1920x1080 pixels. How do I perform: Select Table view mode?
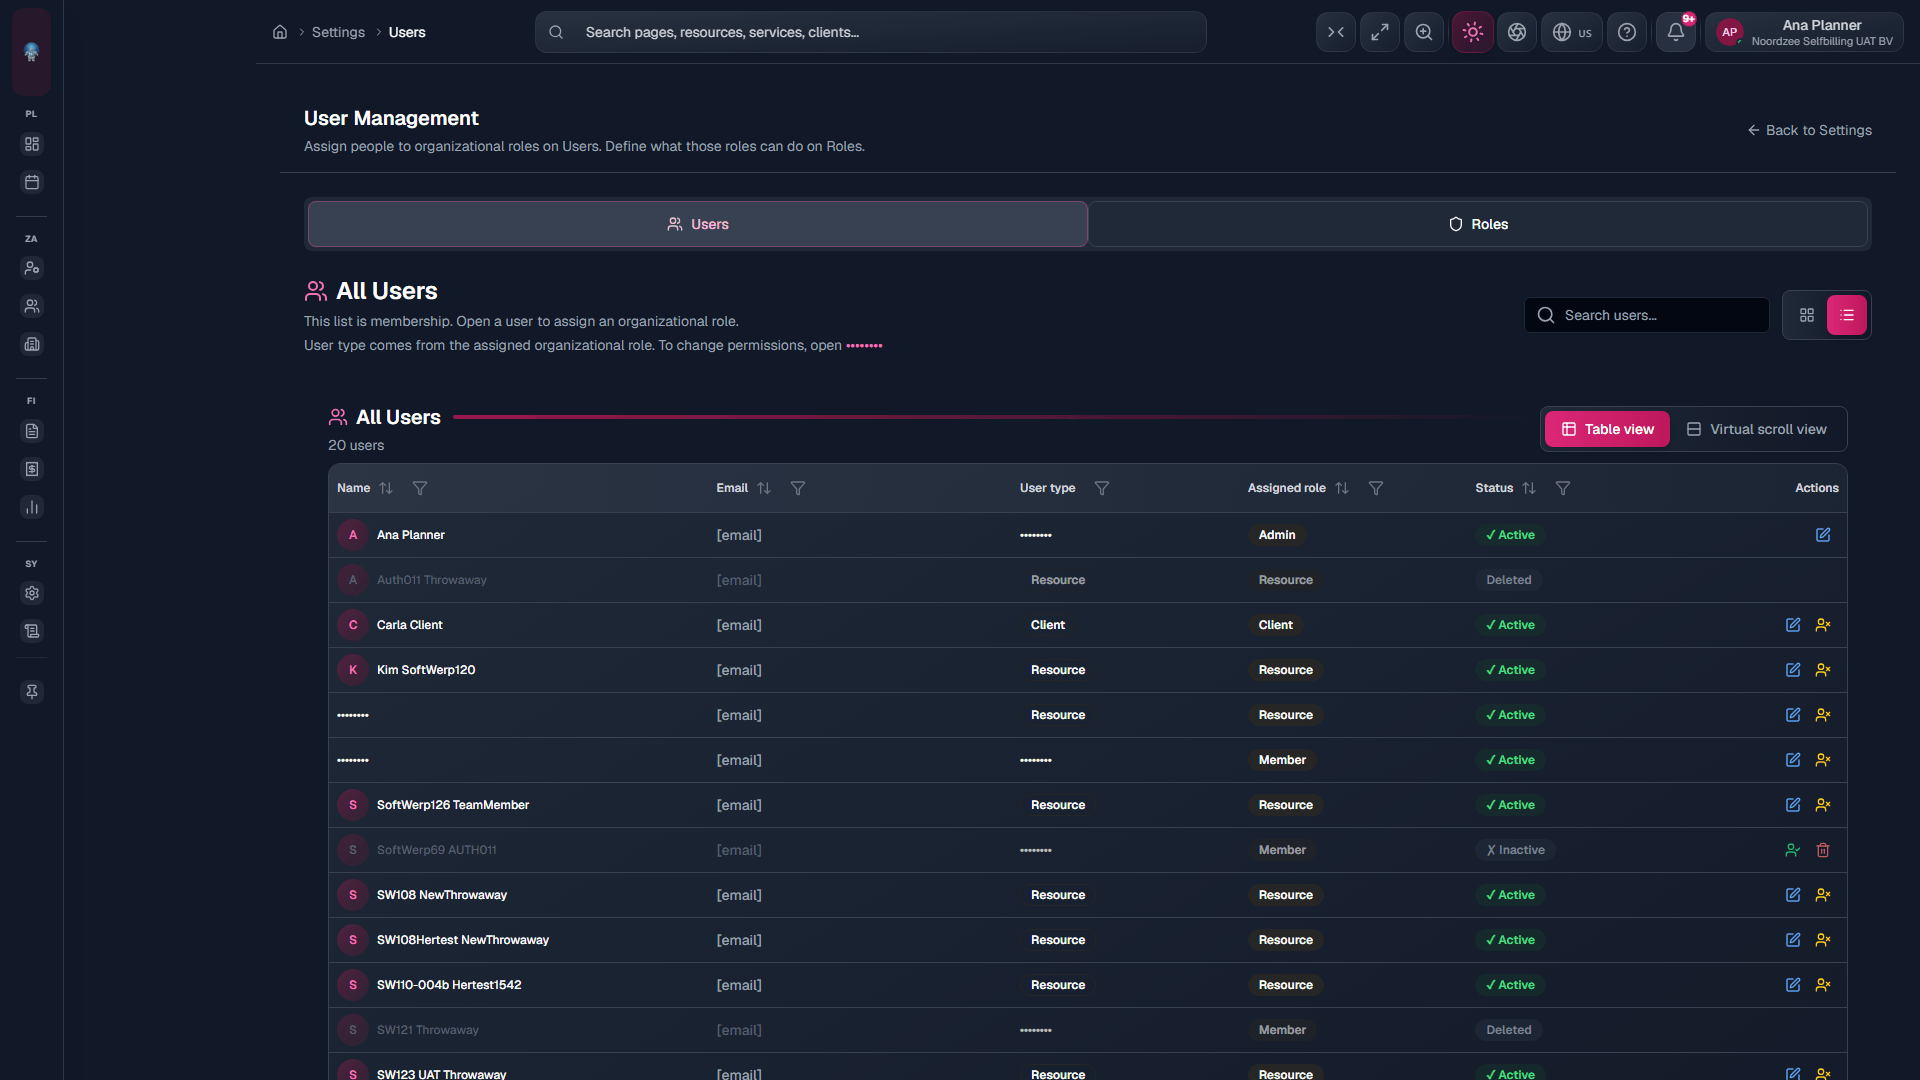pos(1607,429)
